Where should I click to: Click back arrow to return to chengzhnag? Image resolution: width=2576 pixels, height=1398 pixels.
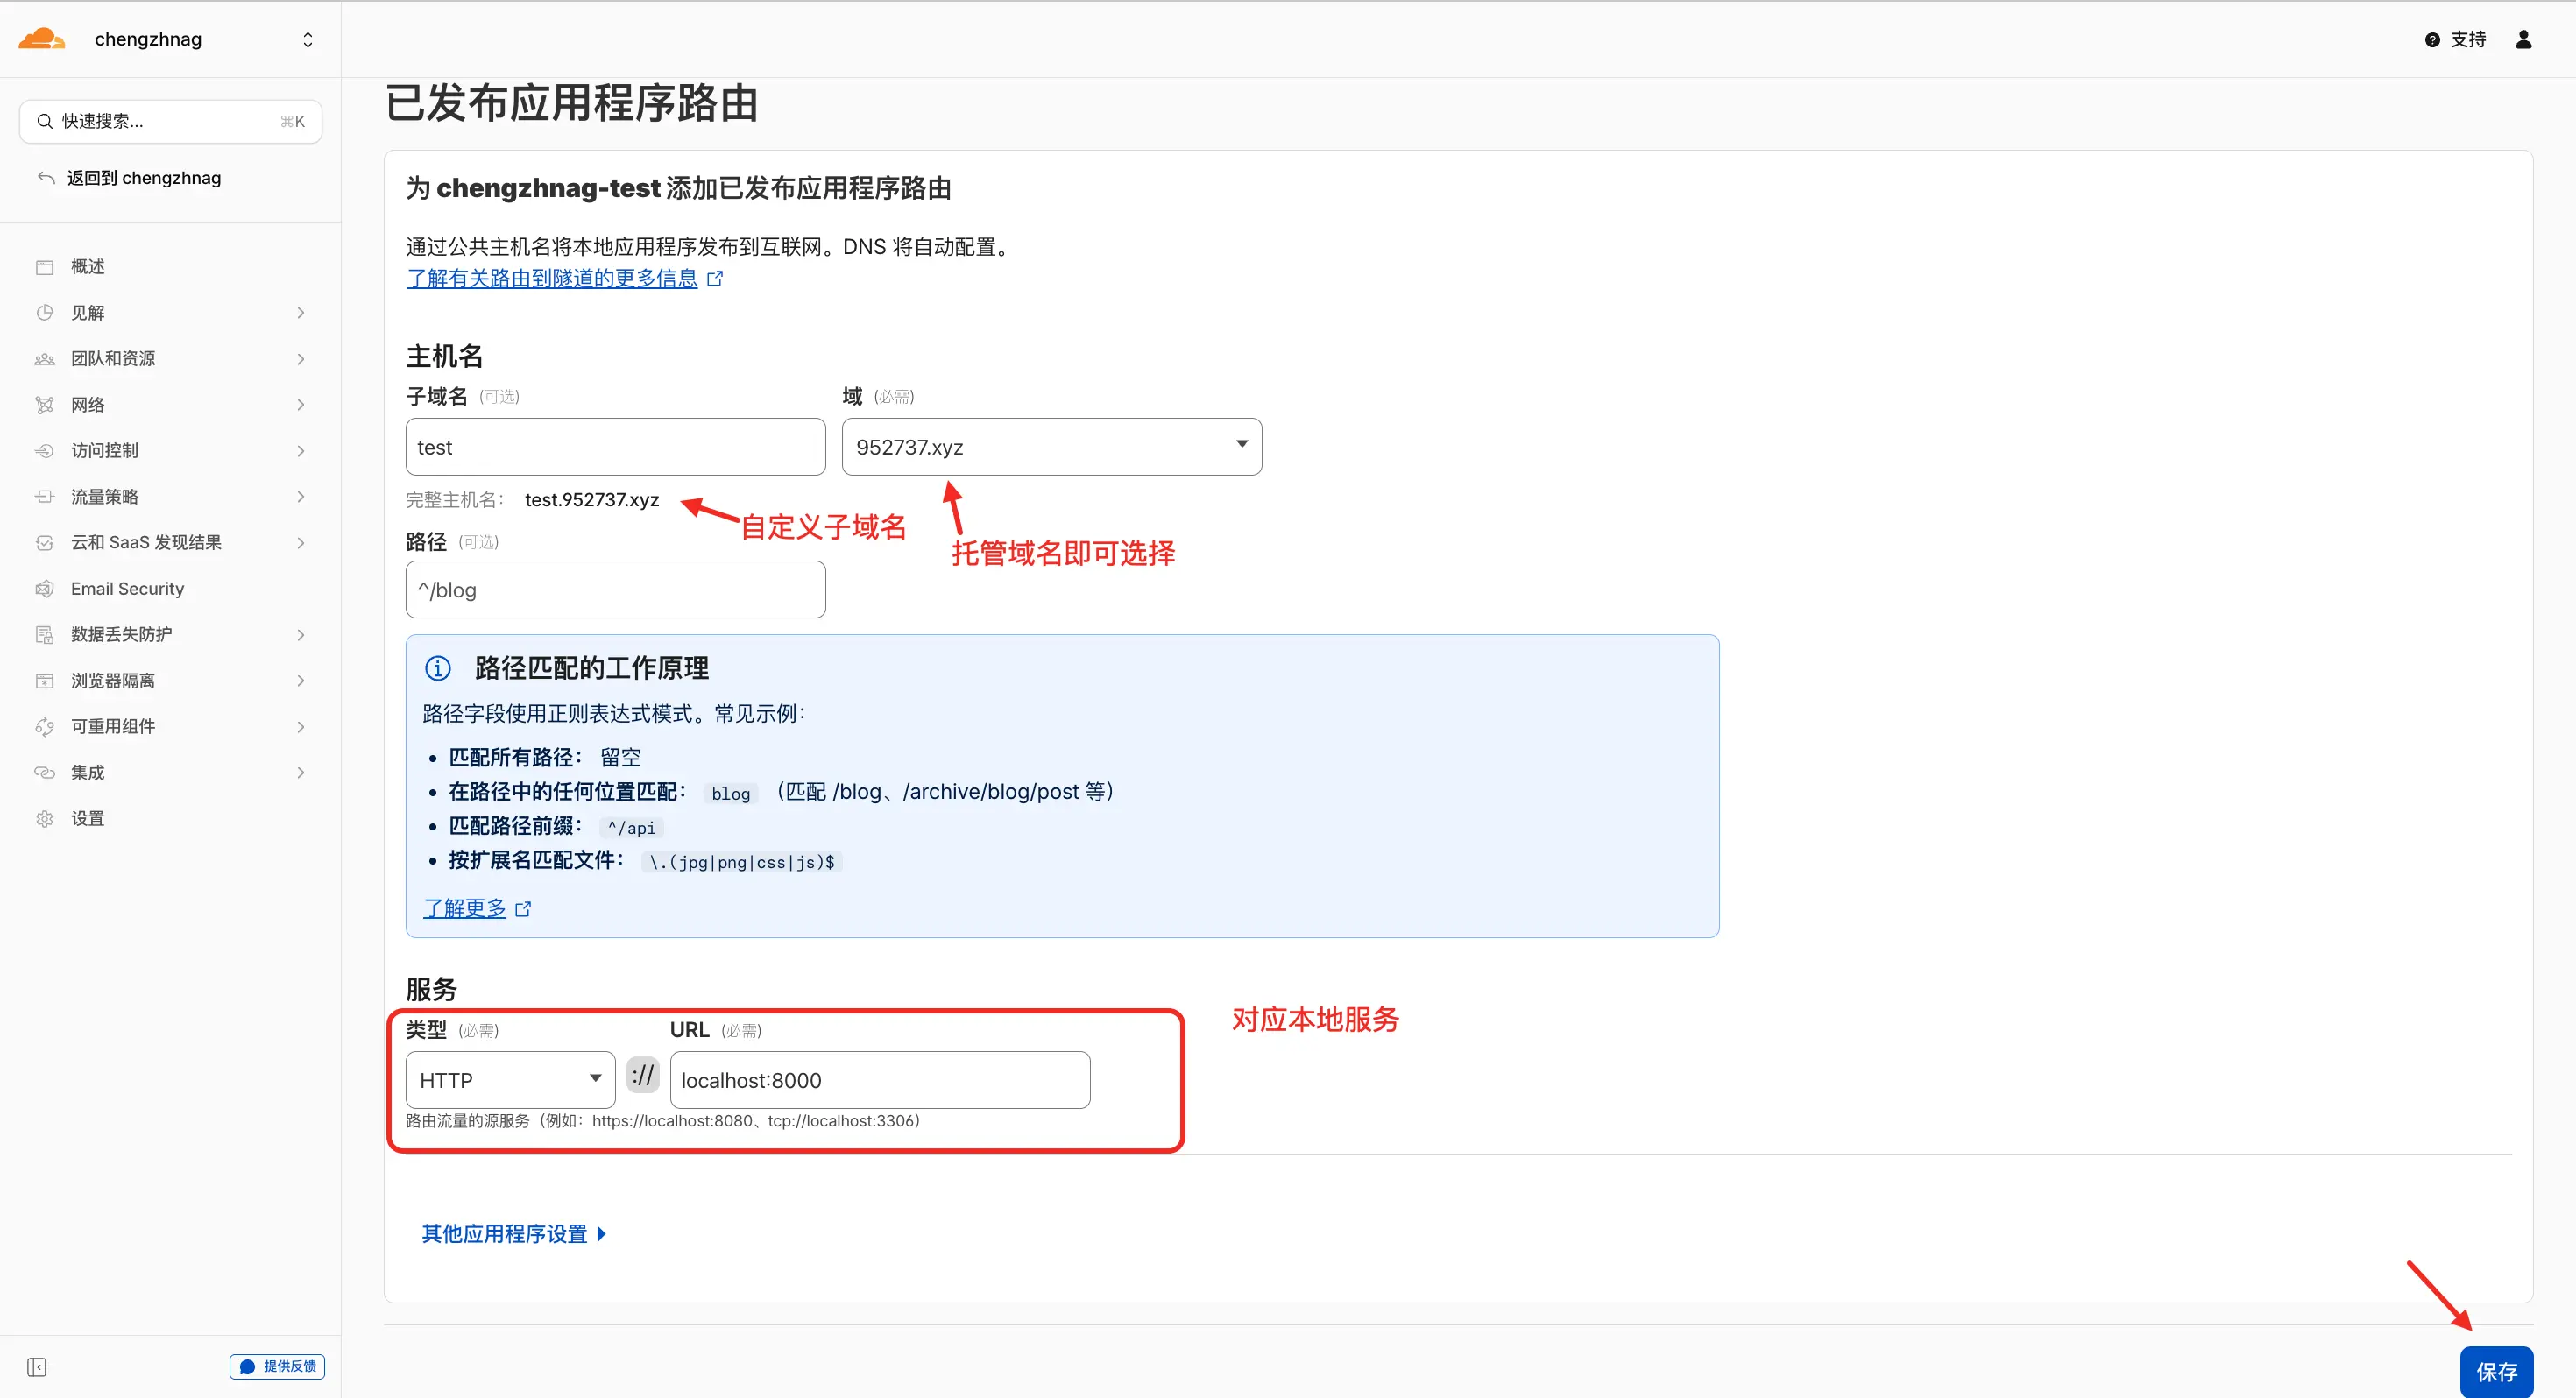[x=46, y=178]
